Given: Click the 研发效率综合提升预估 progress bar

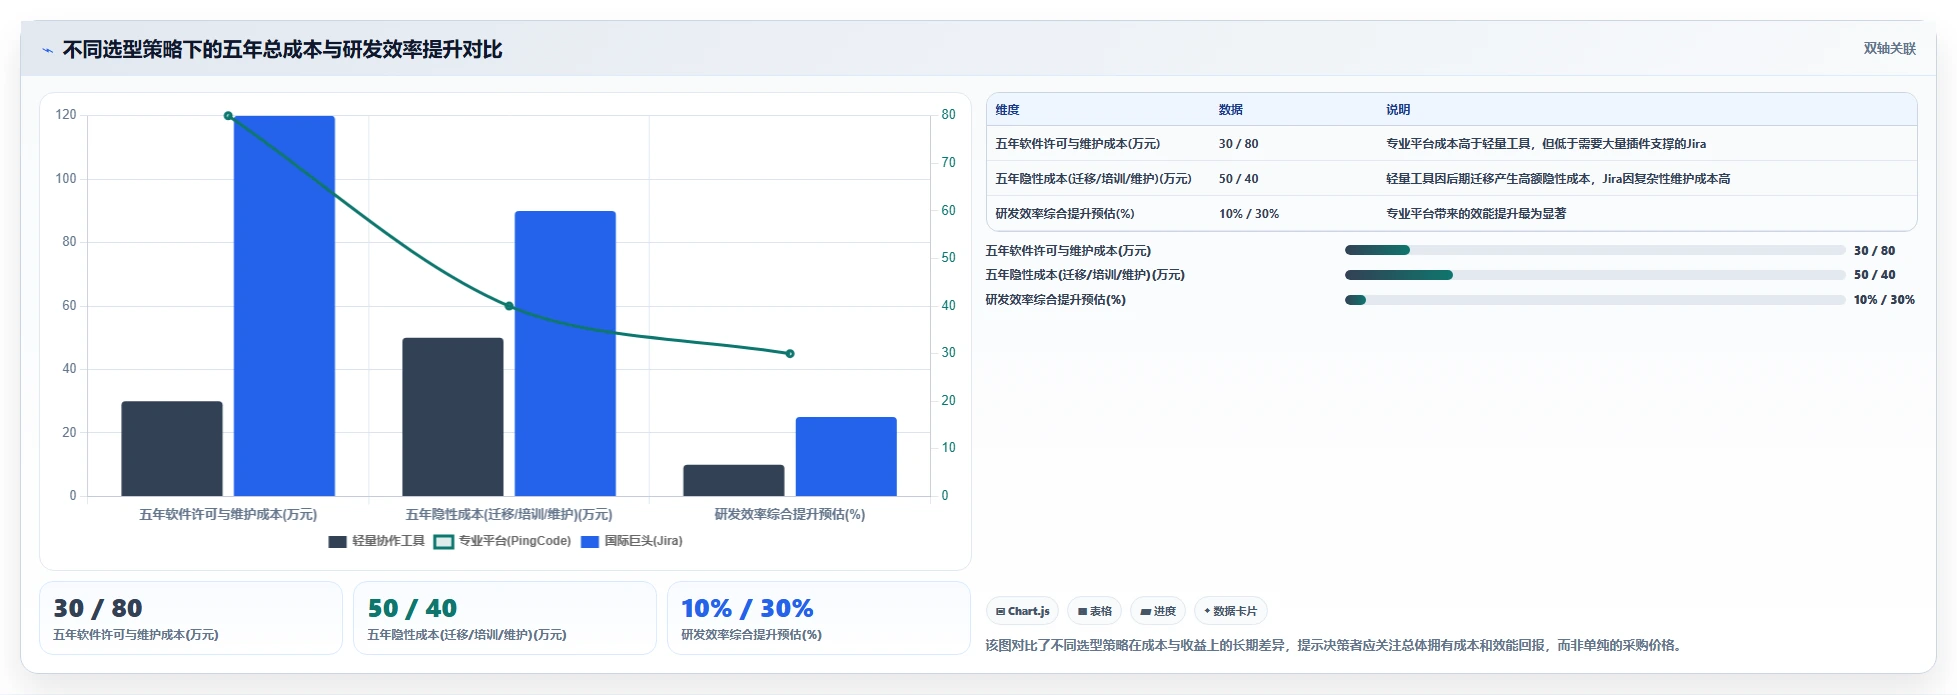Looking at the screenshot, I should (1595, 300).
